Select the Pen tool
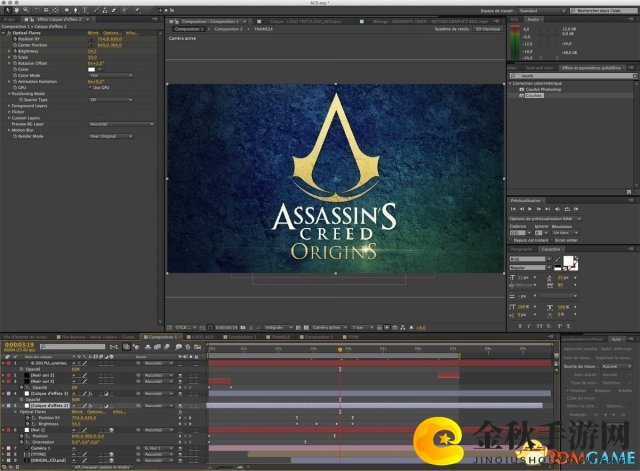Screen dimensions: 640x471 coord(76,10)
